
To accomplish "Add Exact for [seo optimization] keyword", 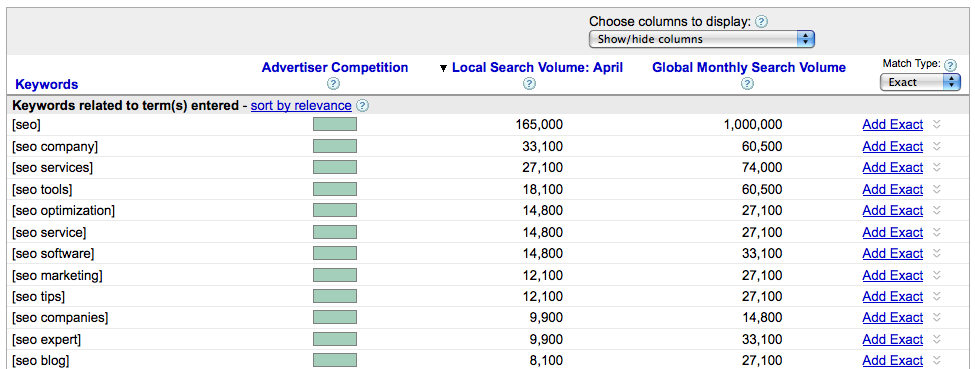I will (x=893, y=210).
